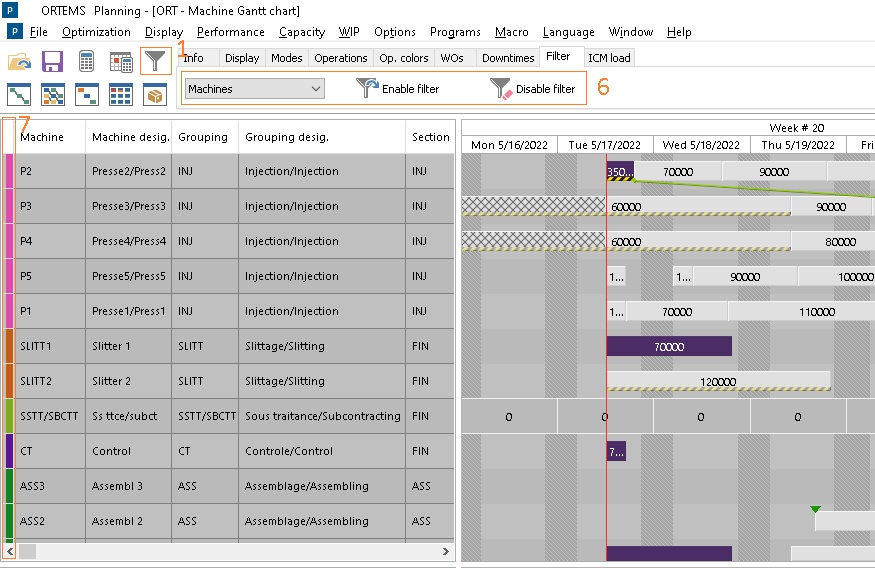This screenshot has width=875, height=568.
Task: Open the Display menu in menu bar
Action: (164, 32)
